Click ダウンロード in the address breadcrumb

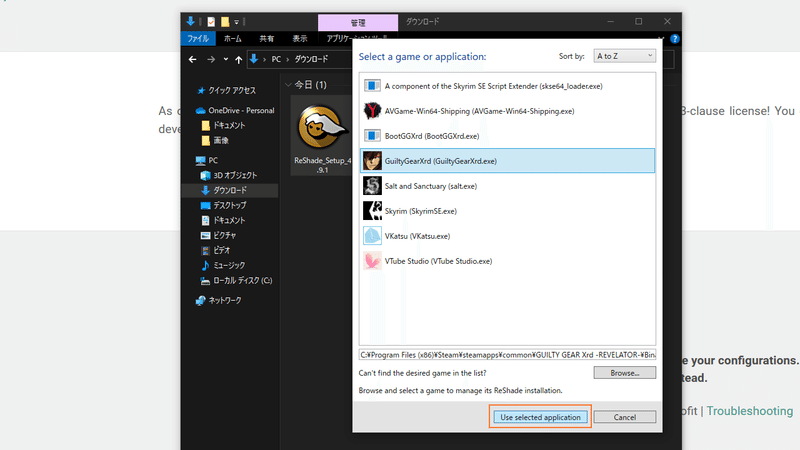311,59
